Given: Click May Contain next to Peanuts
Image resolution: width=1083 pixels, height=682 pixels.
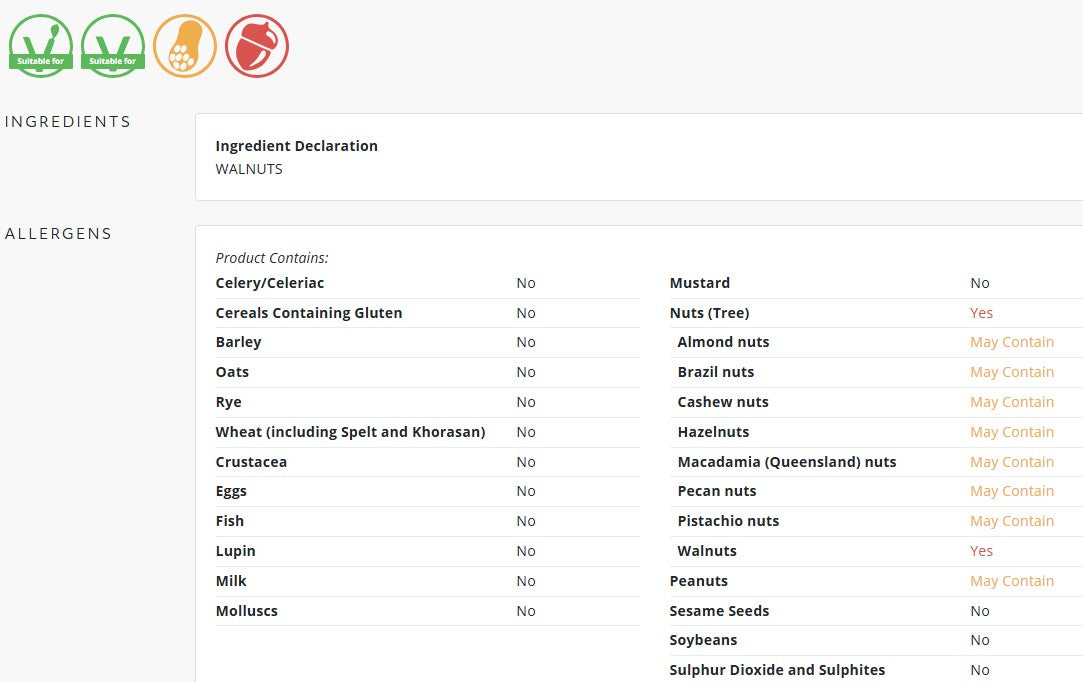Looking at the screenshot, I should pos(1012,581).
